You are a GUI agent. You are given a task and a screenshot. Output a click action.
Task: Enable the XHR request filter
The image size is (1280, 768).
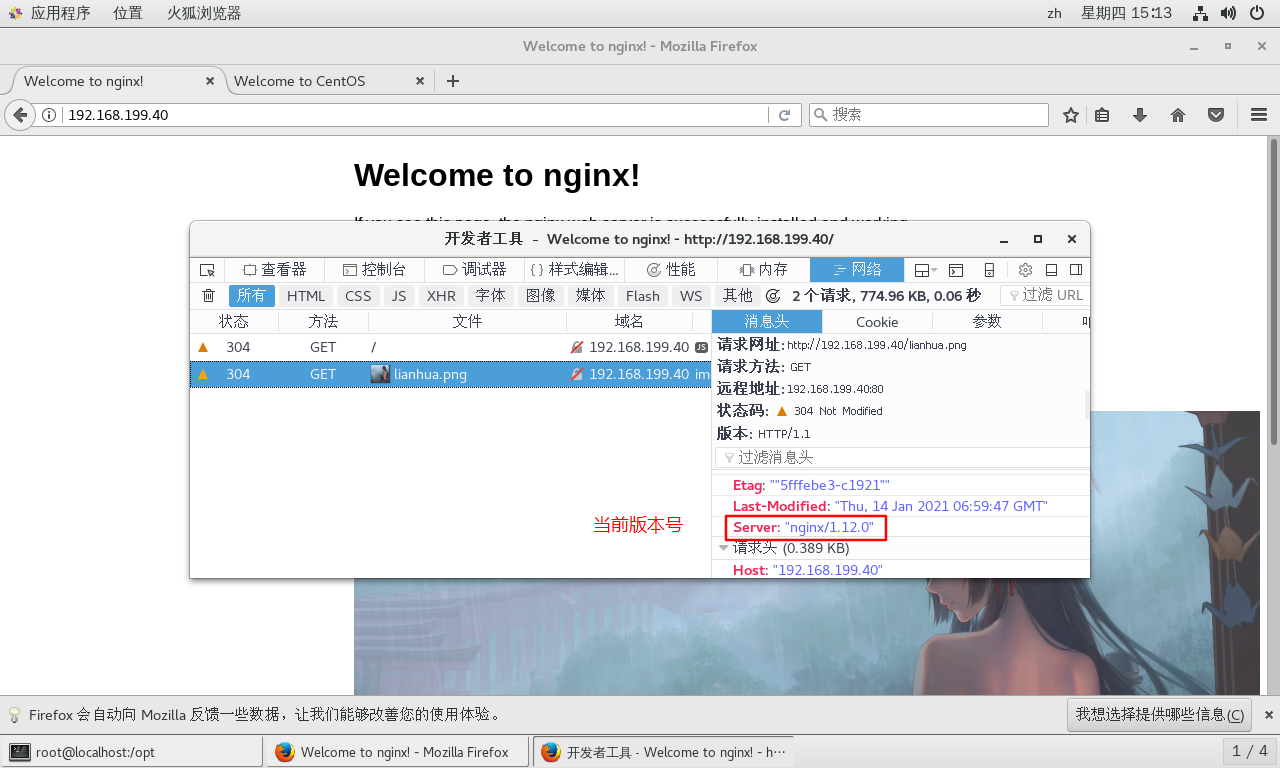point(441,295)
